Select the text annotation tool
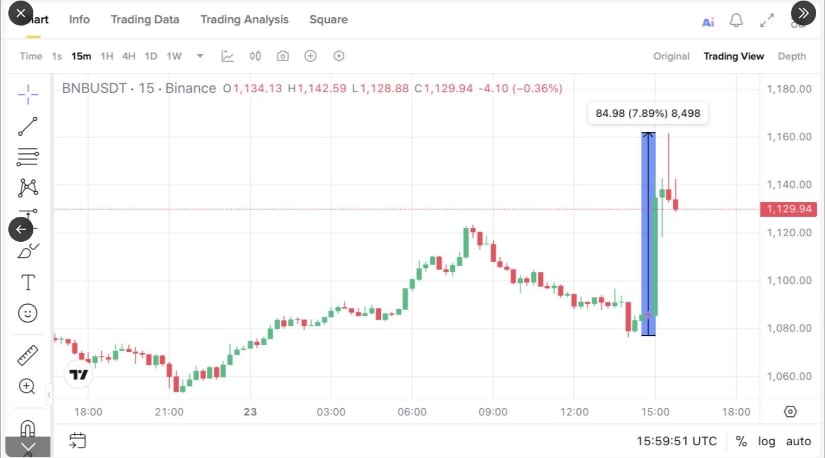825x458 pixels. 28,282
